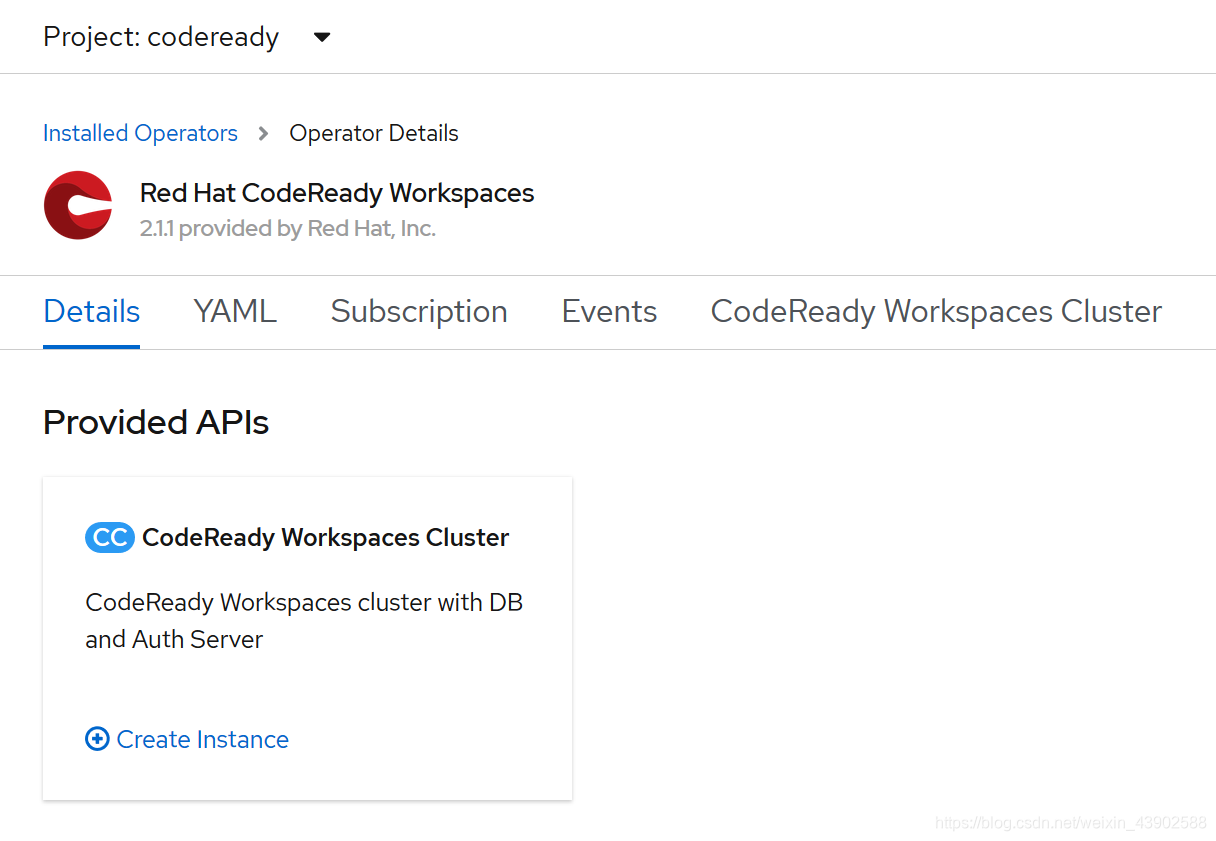The height and width of the screenshot is (841, 1216).
Task: Click the plus circle icon beside Create Instance
Action: pos(97,740)
